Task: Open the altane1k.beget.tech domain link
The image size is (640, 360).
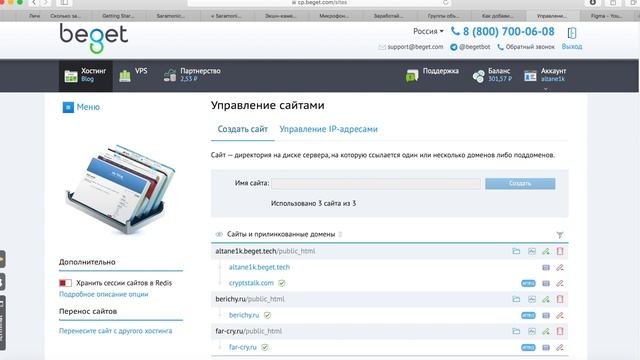Action: coord(259,267)
